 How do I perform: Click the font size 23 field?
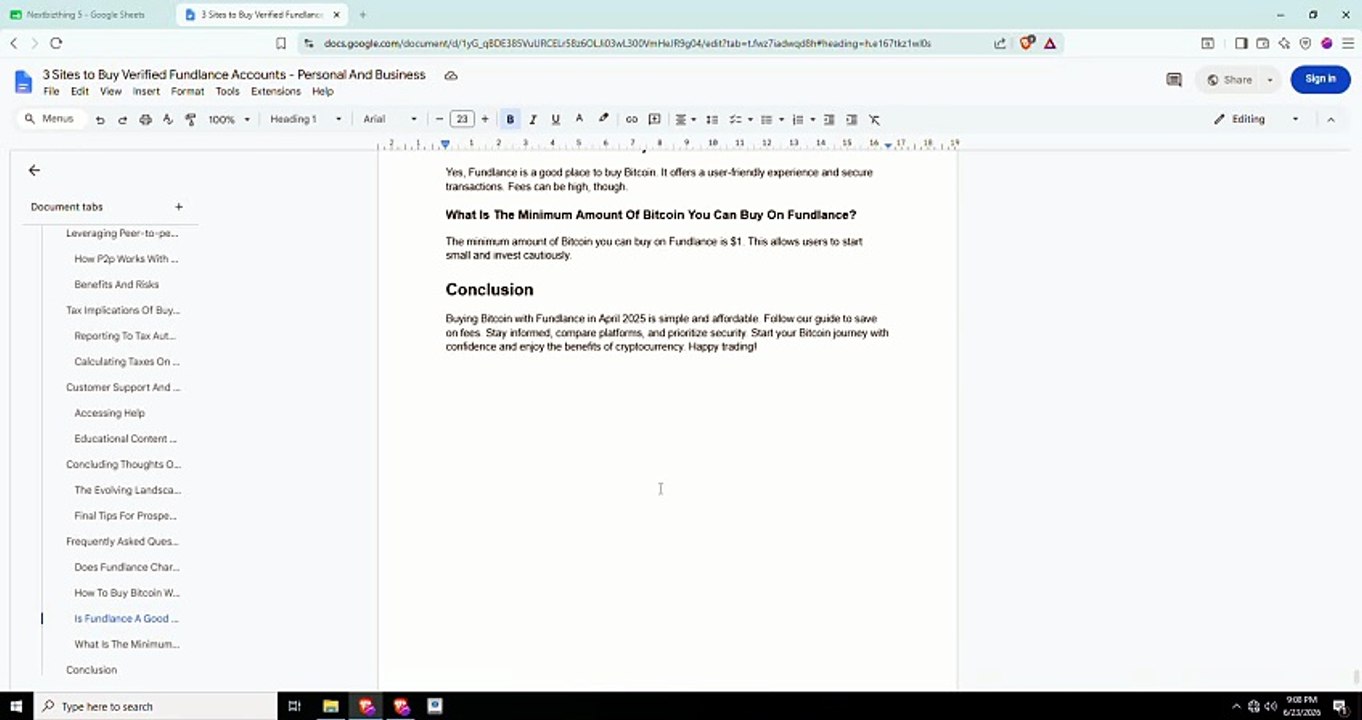pyautogui.click(x=462, y=120)
